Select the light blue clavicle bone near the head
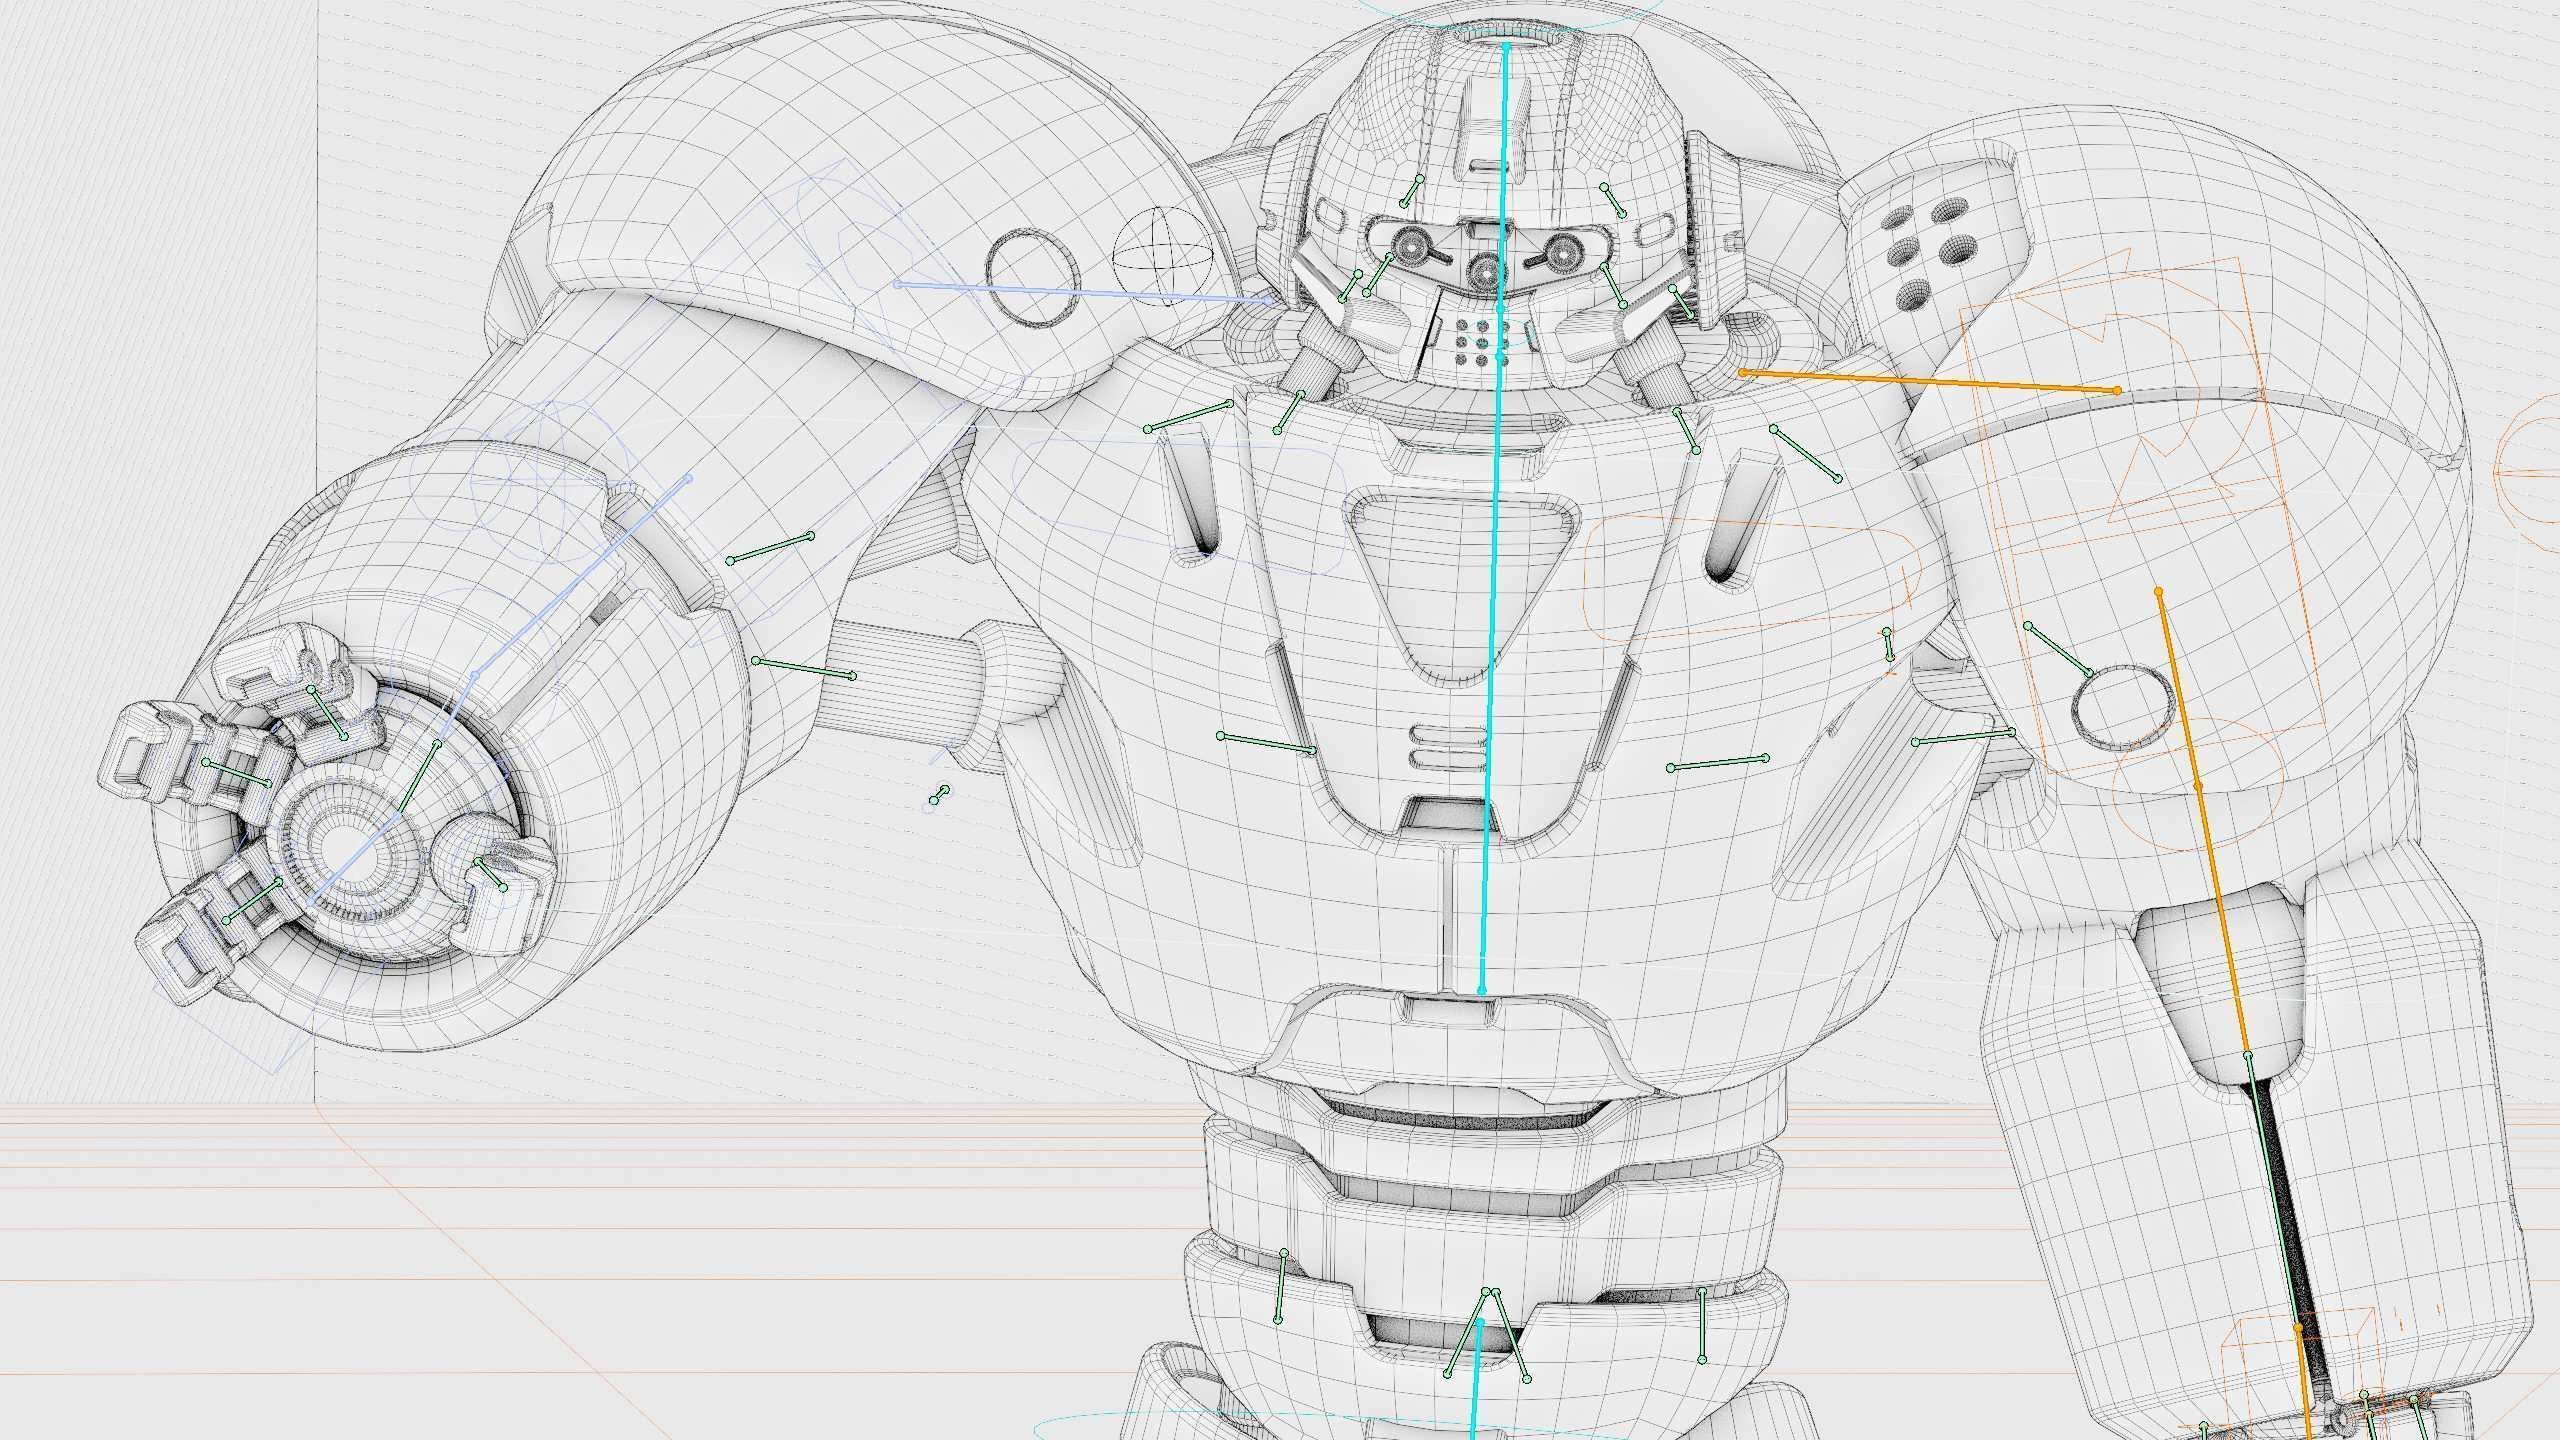The width and height of the screenshot is (2560, 1440). [1084, 291]
